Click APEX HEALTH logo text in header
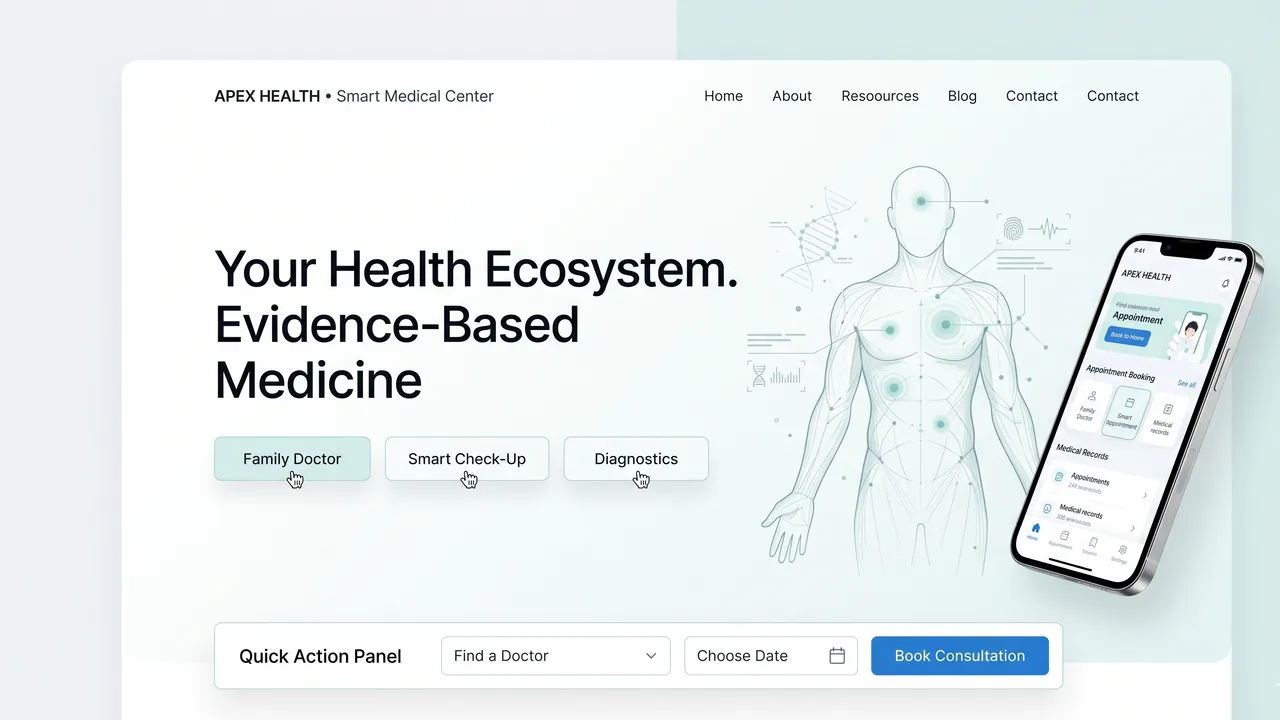The height and width of the screenshot is (720, 1280). 267,96
